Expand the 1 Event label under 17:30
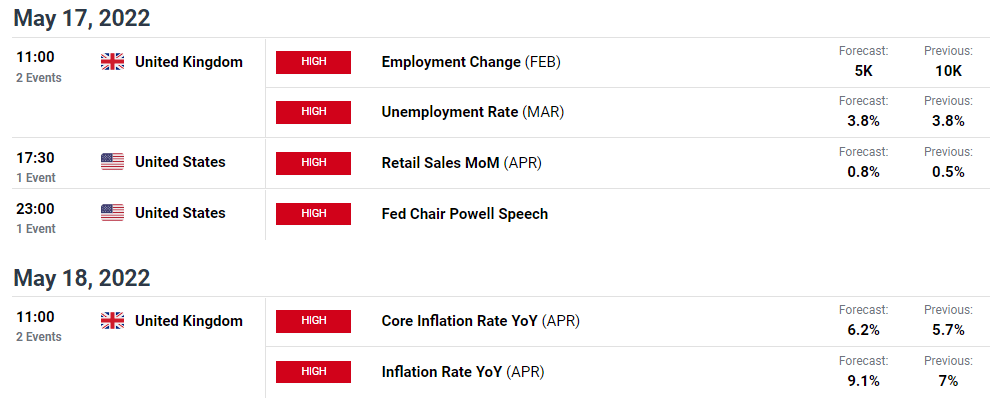This screenshot has width=990, height=406. point(36,178)
